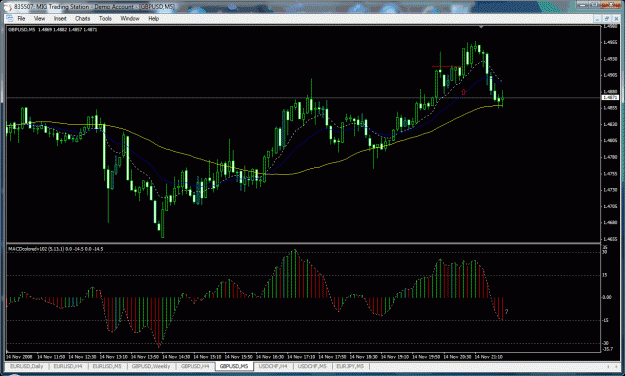Open the Help menu

(153, 18)
